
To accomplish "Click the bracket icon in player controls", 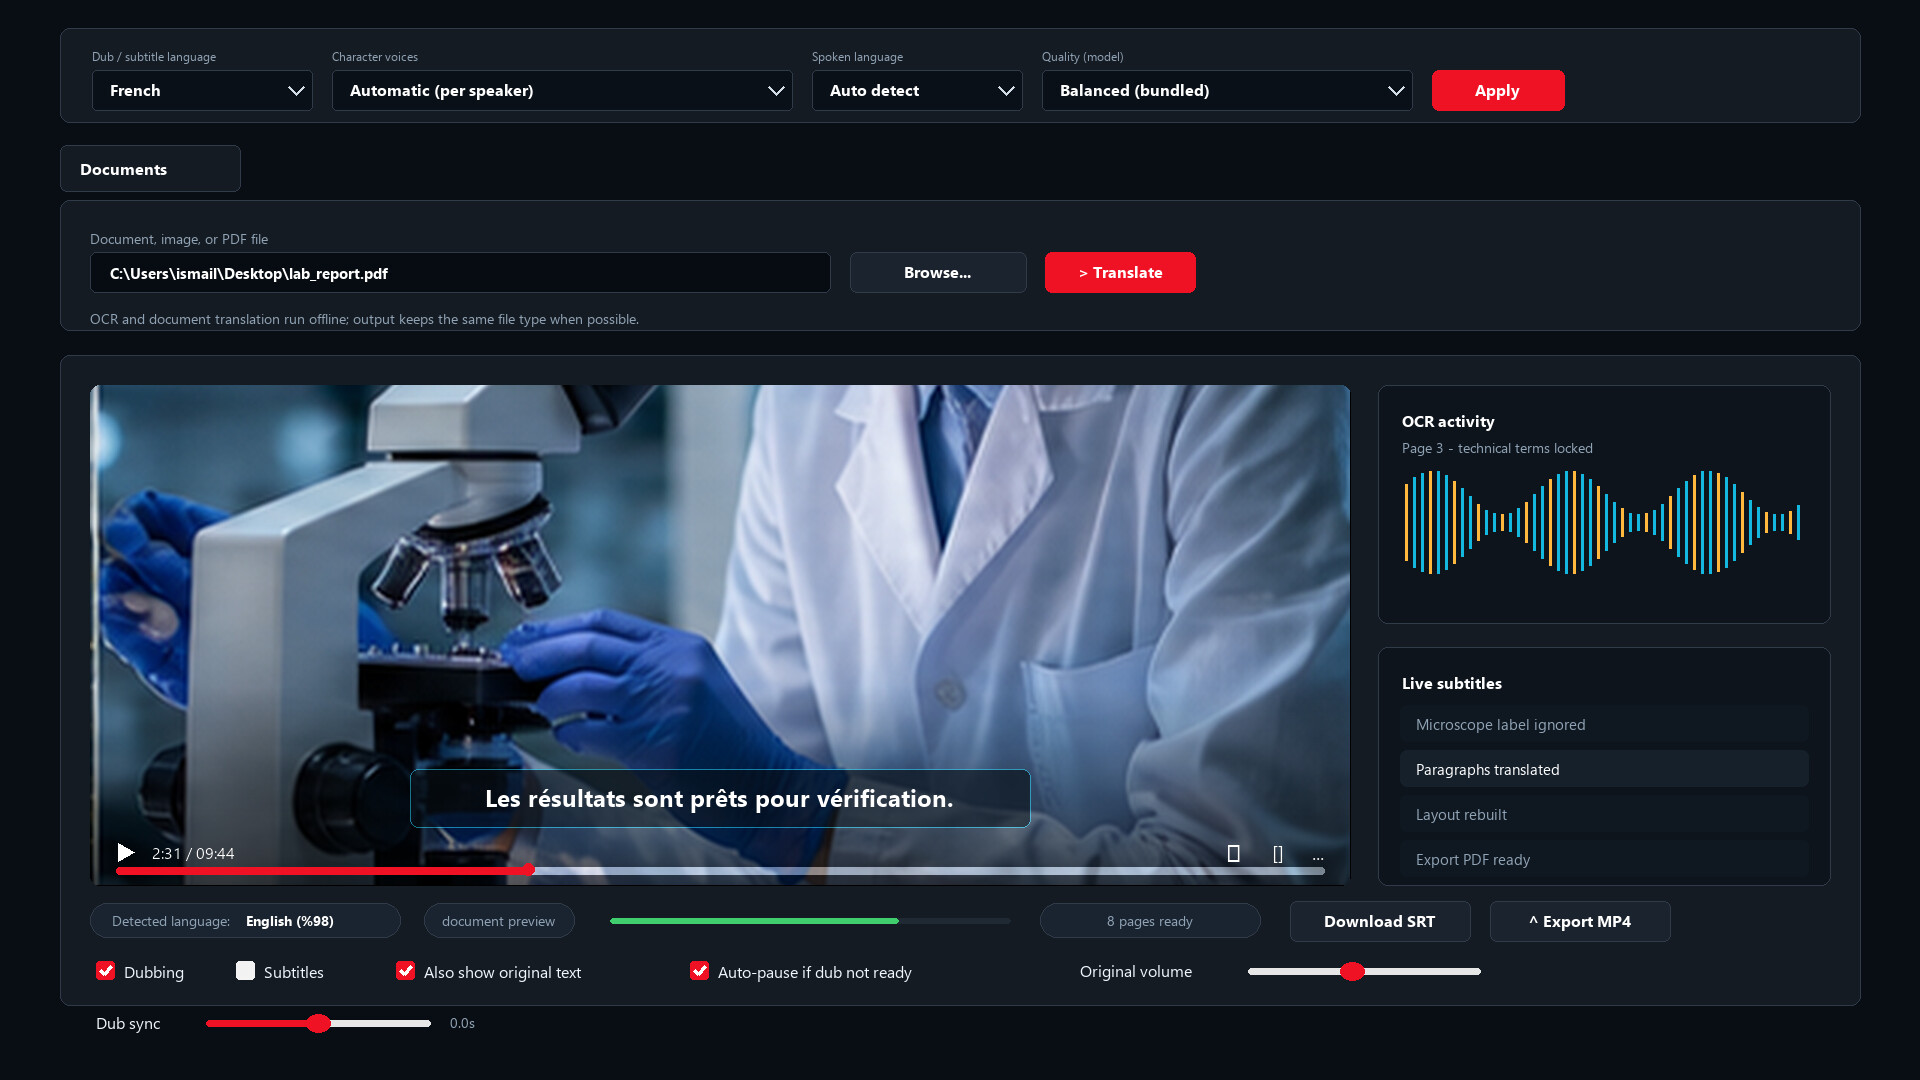I will pos(1277,854).
